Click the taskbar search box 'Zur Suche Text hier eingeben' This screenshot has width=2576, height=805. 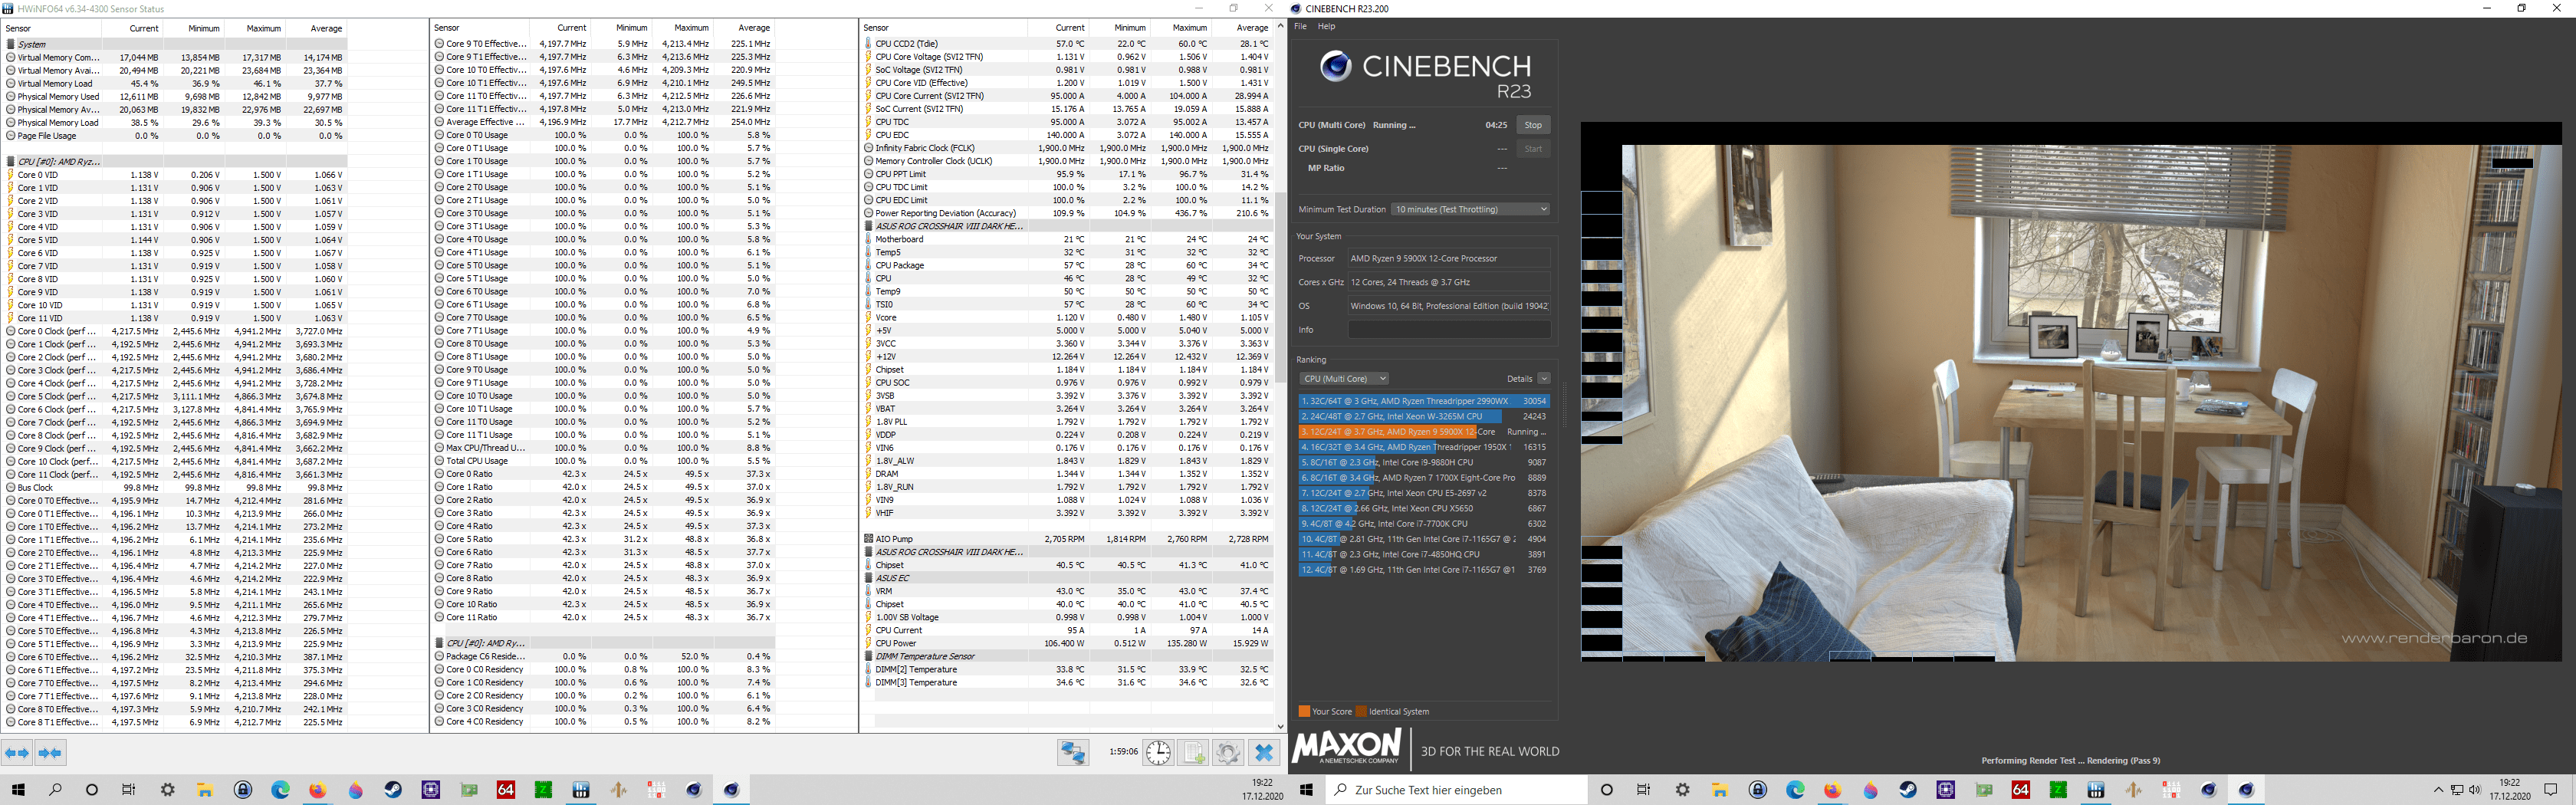(x=1456, y=790)
